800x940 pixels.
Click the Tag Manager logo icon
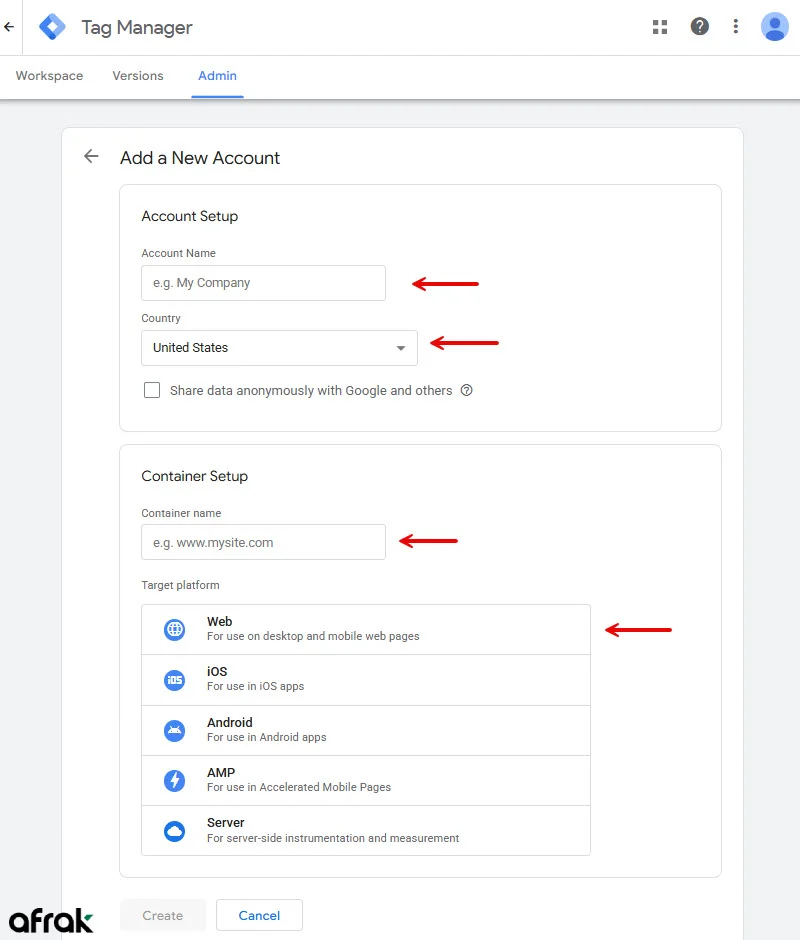click(52, 27)
